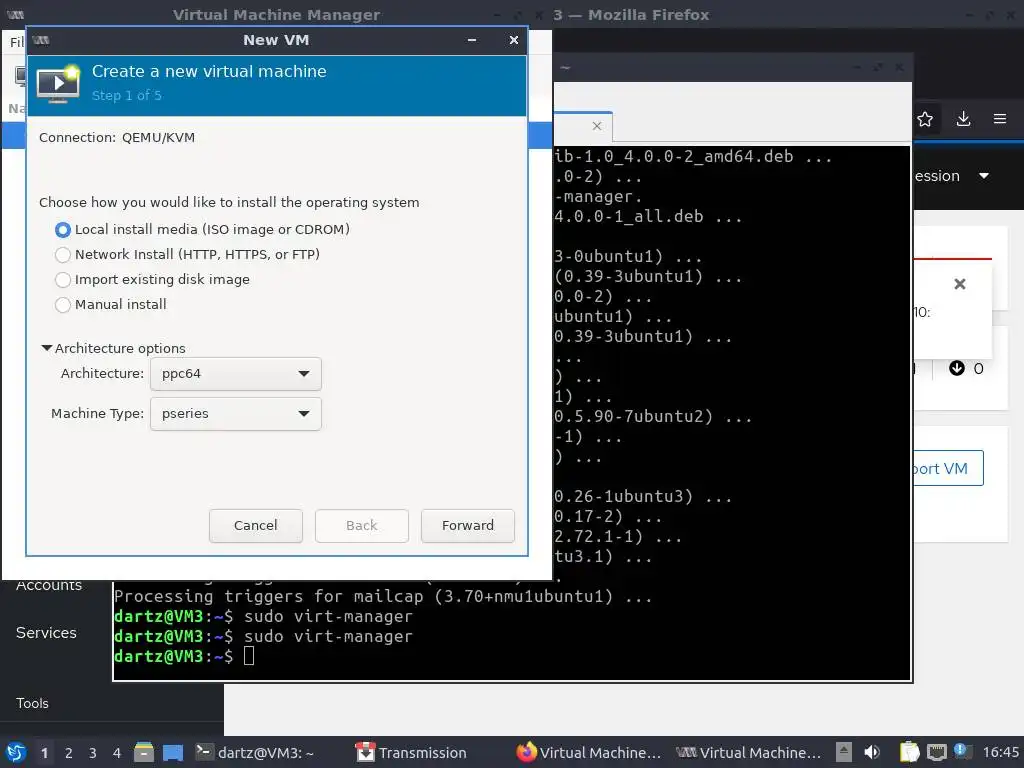Screen dimensions: 1024x768
Task: Open Tools in the Firefox sidebar
Action: click(32, 703)
